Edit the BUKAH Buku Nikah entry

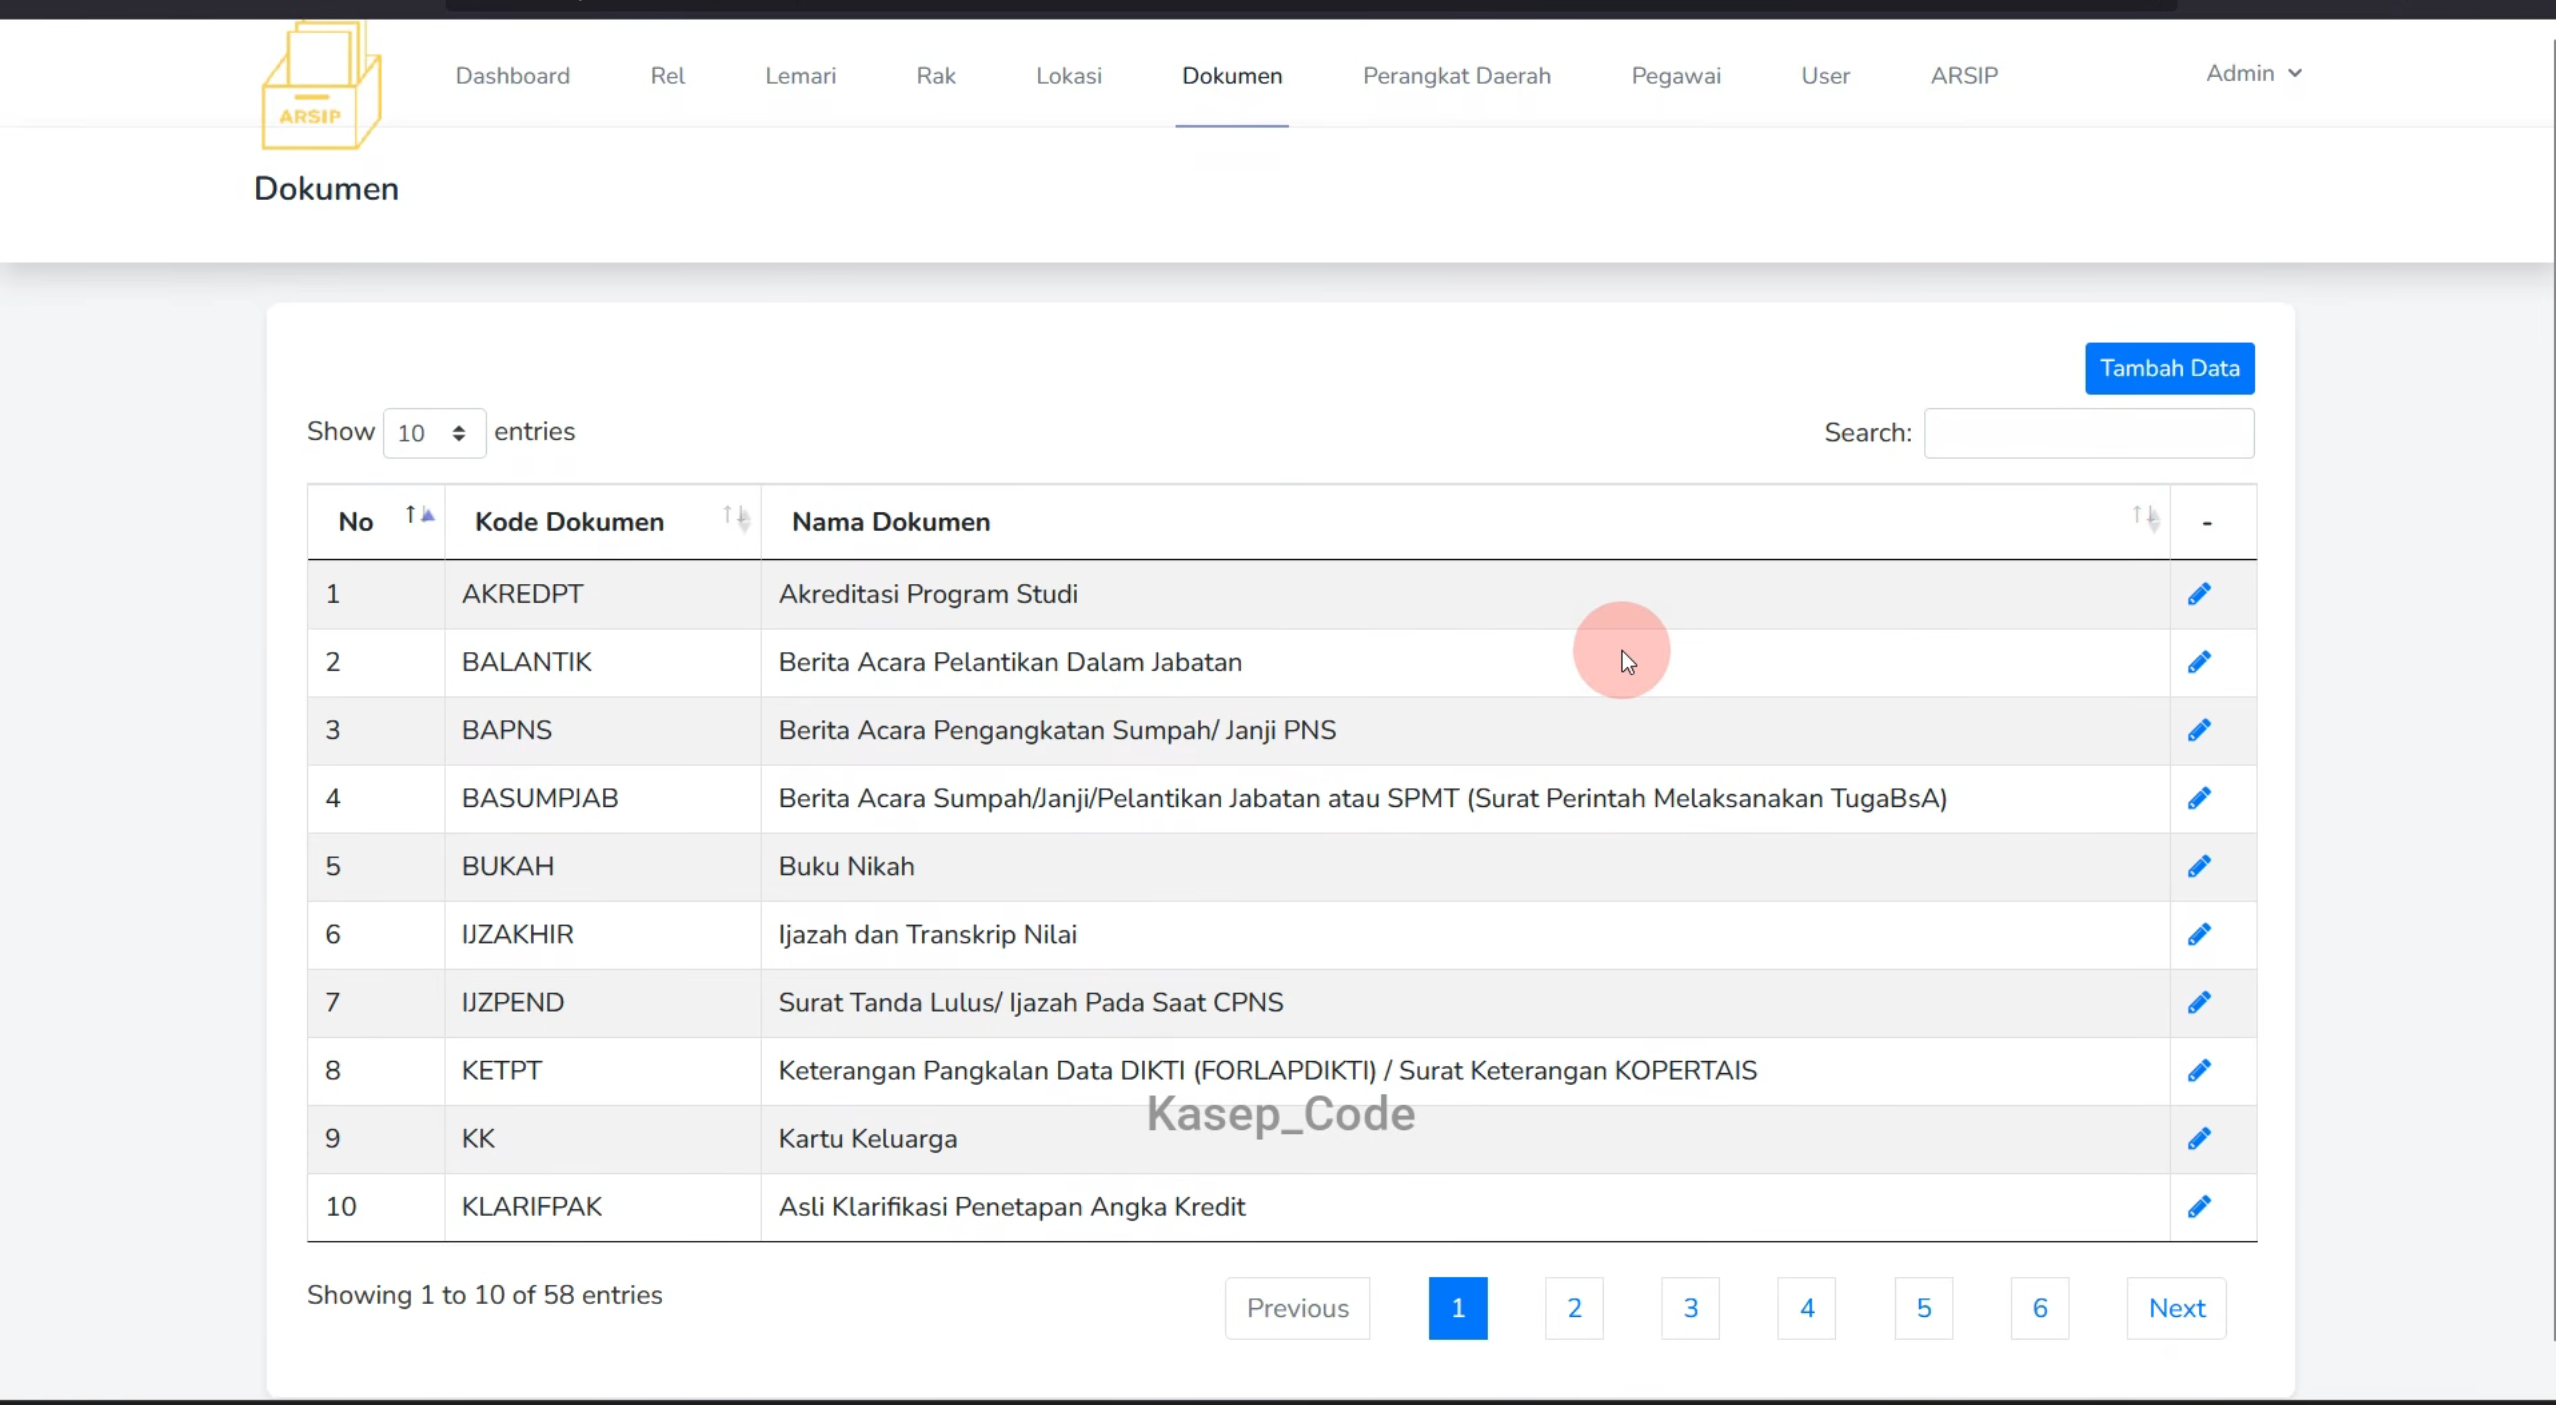(x=2198, y=866)
